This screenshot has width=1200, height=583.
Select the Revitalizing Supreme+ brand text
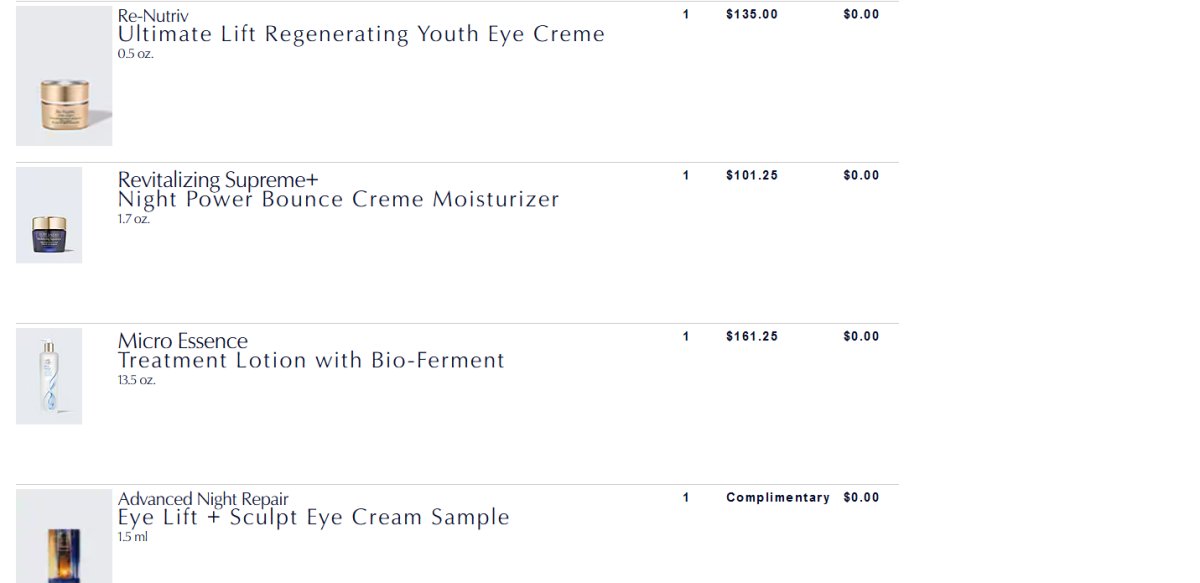coord(218,180)
